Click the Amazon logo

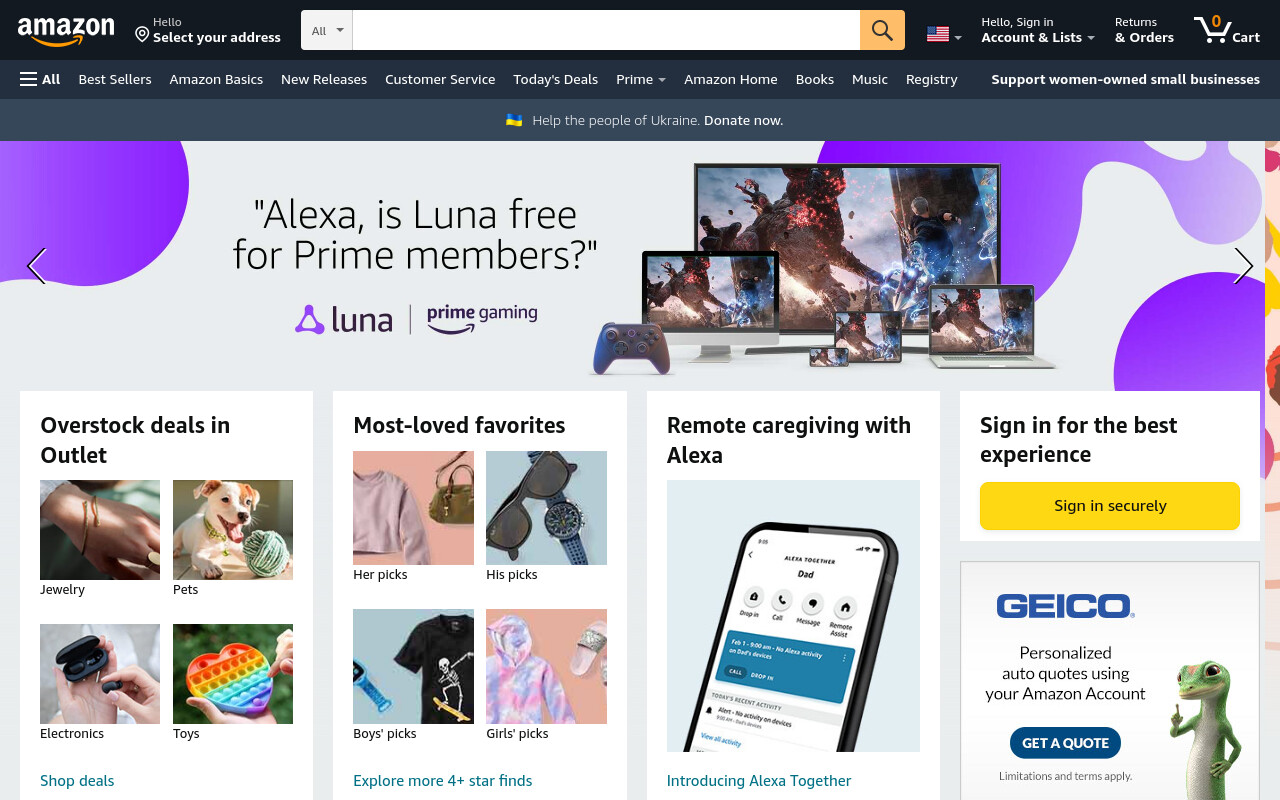(x=66, y=31)
